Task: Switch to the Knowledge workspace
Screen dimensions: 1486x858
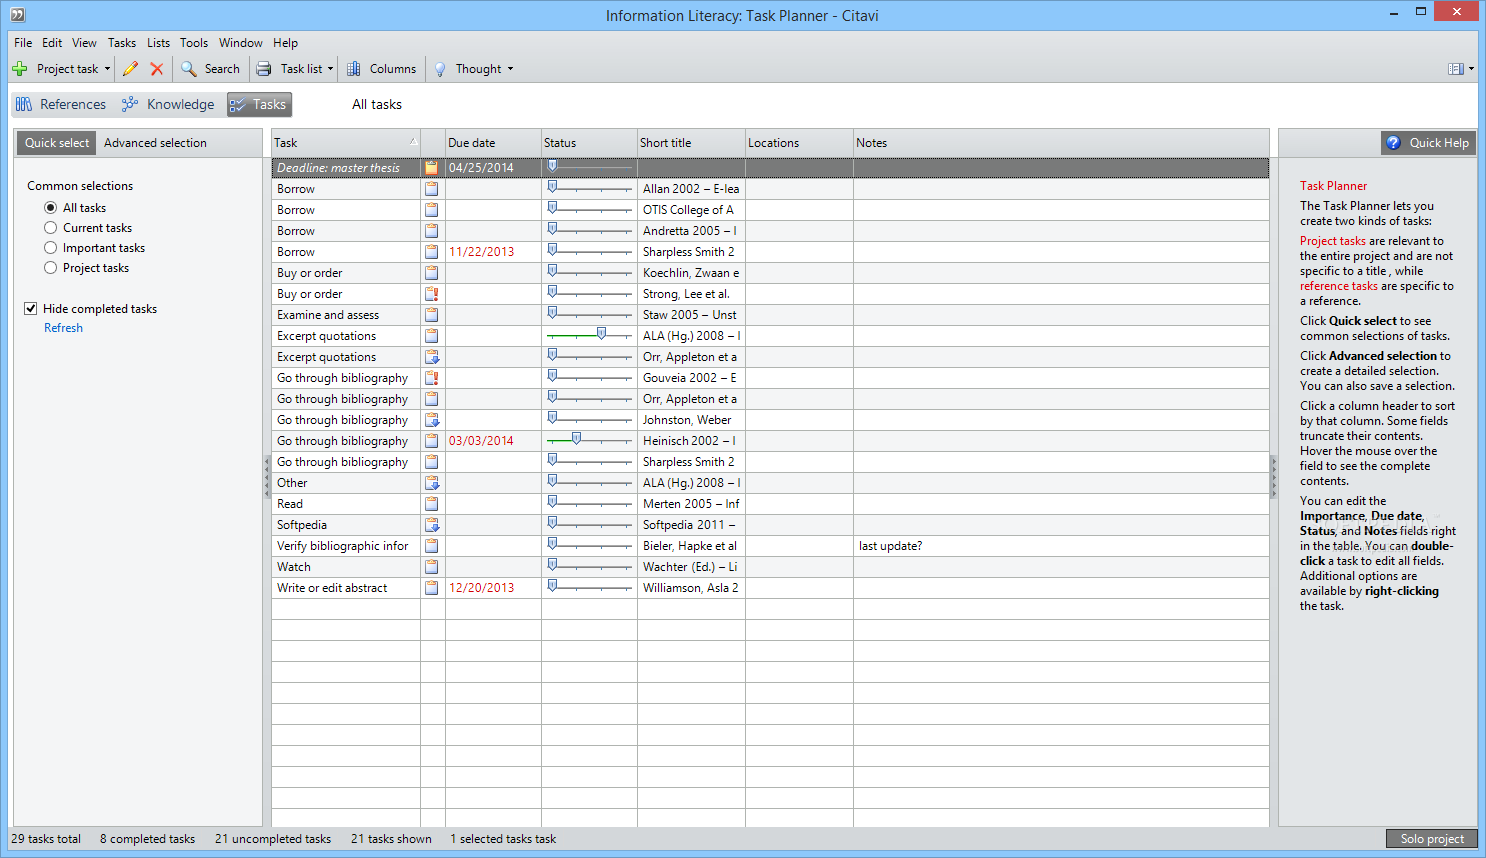Action: (168, 104)
